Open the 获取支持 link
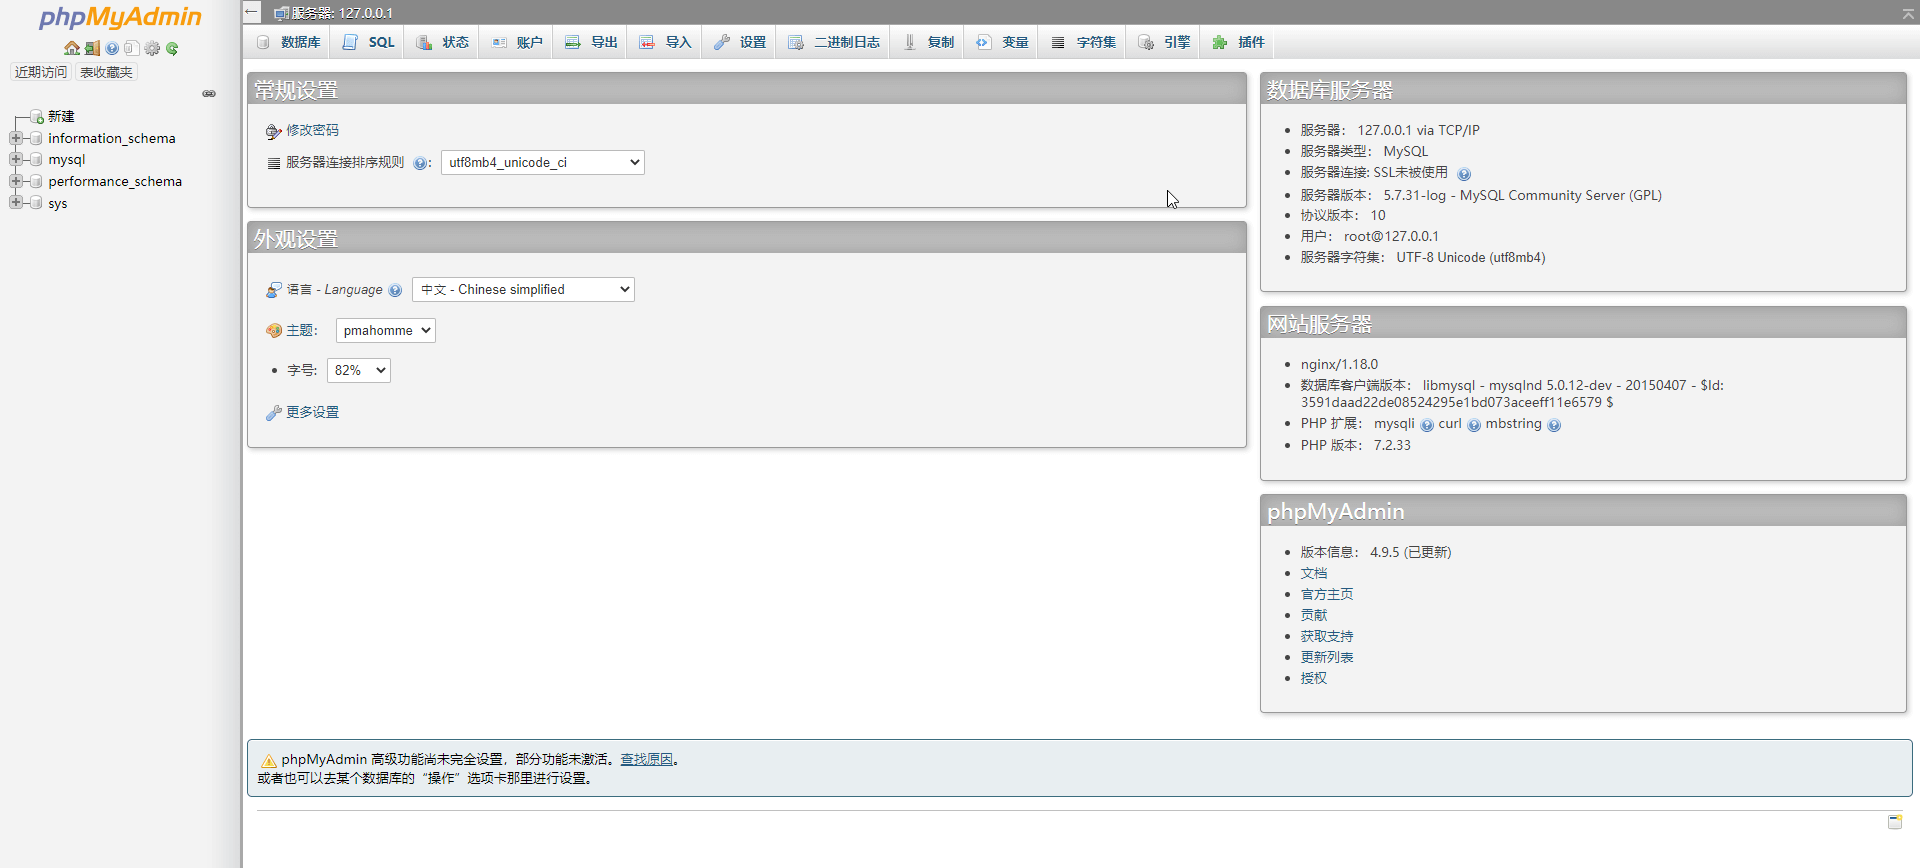1920x868 pixels. coord(1327,636)
